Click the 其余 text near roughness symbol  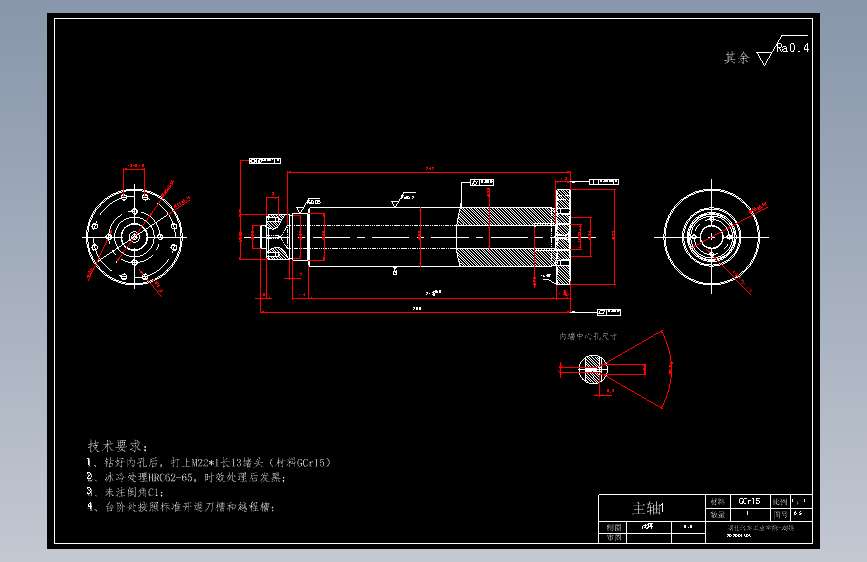click(x=737, y=58)
